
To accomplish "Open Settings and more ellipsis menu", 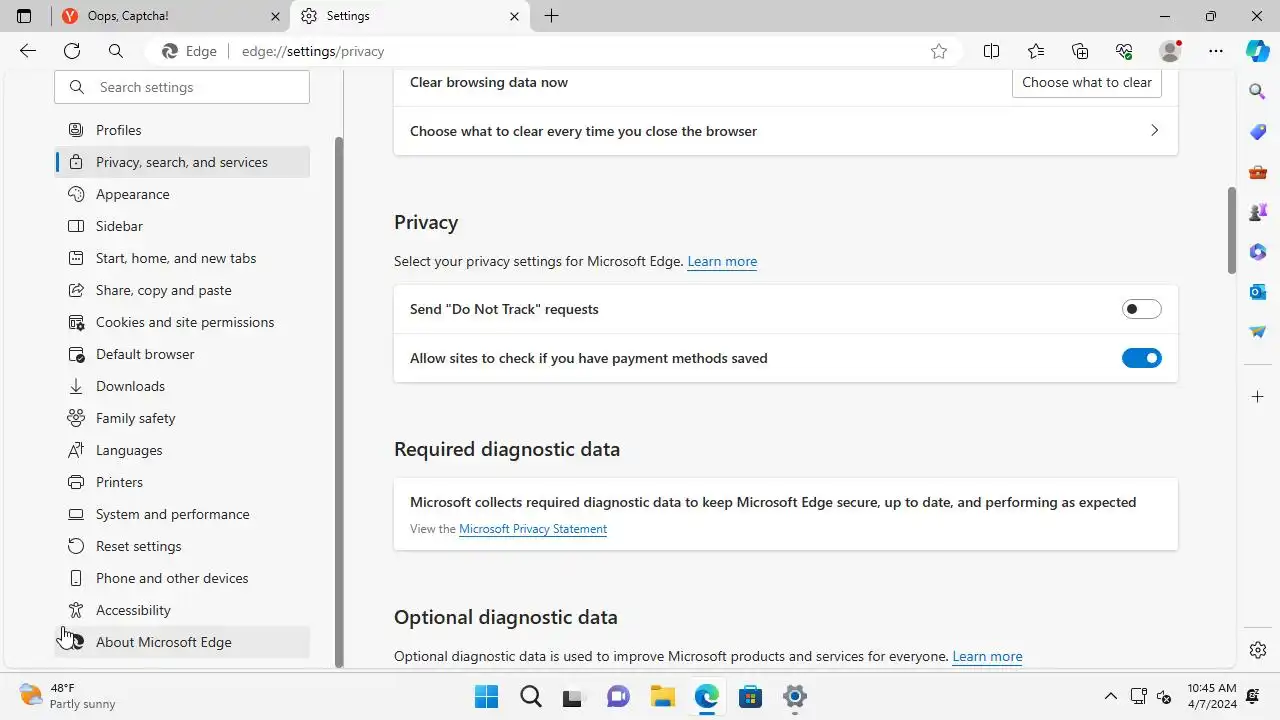I will pyautogui.click(x=1216, y=51).
